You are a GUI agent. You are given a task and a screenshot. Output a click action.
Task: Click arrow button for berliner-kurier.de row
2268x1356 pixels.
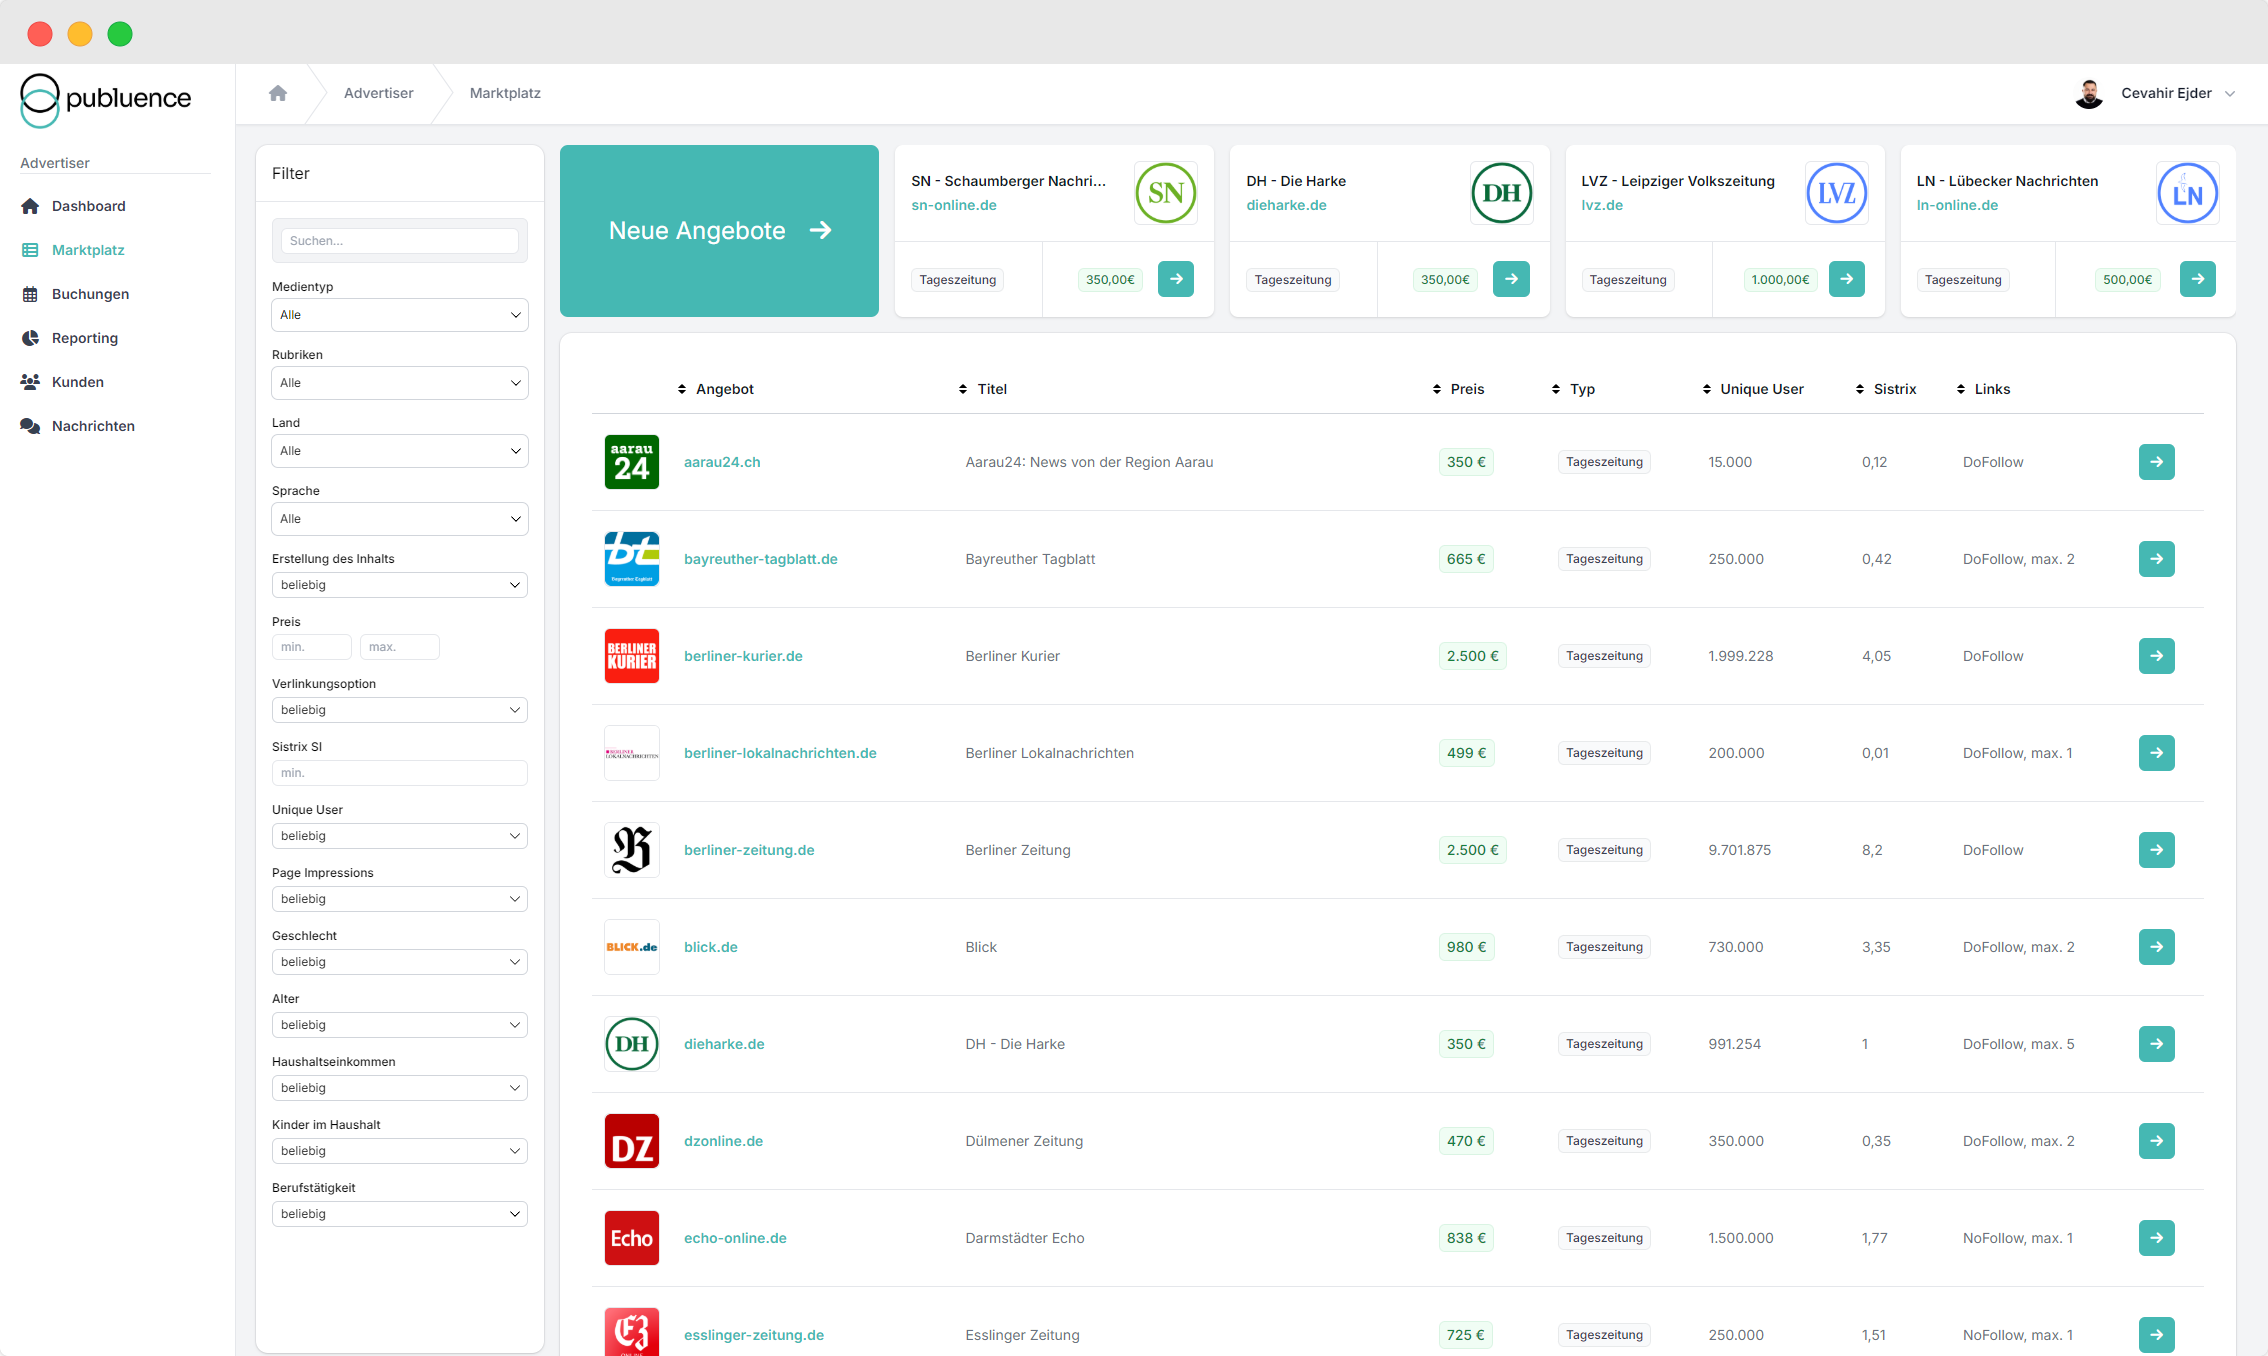pyautogui.click(x=2156, y=656)
